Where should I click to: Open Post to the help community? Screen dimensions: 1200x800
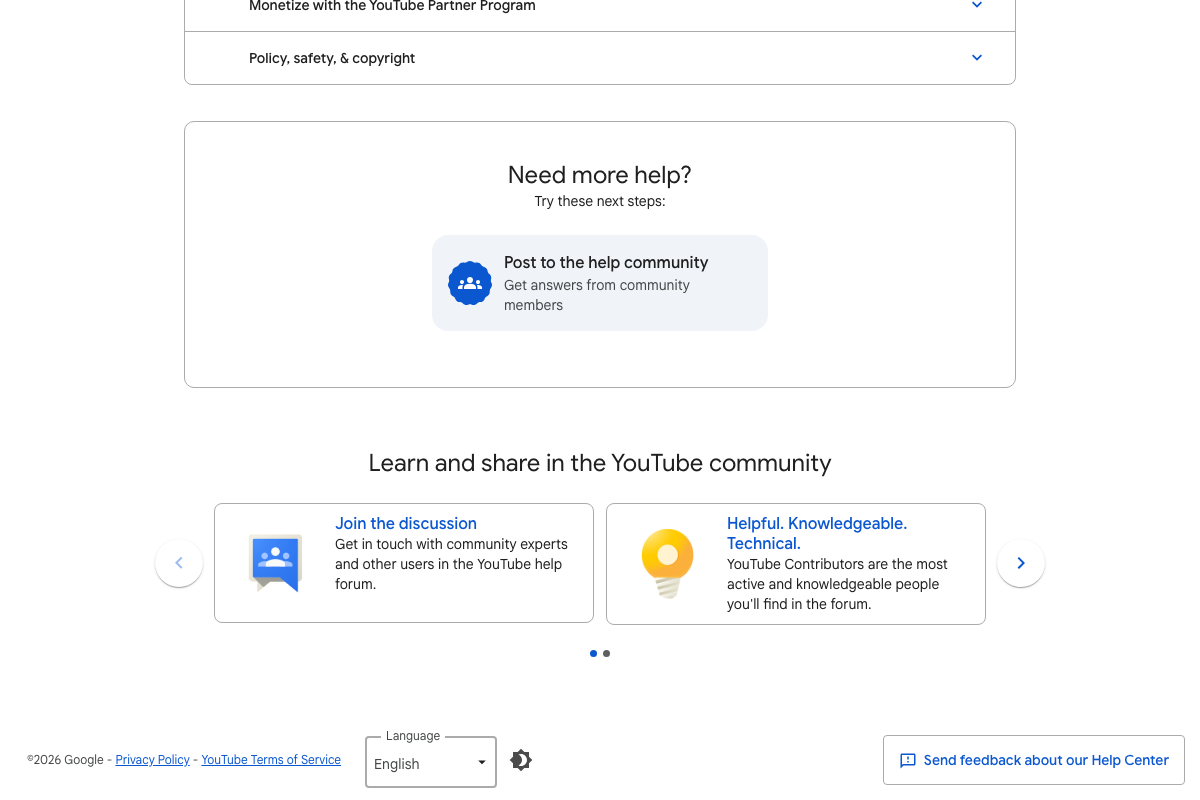point(600,283)
